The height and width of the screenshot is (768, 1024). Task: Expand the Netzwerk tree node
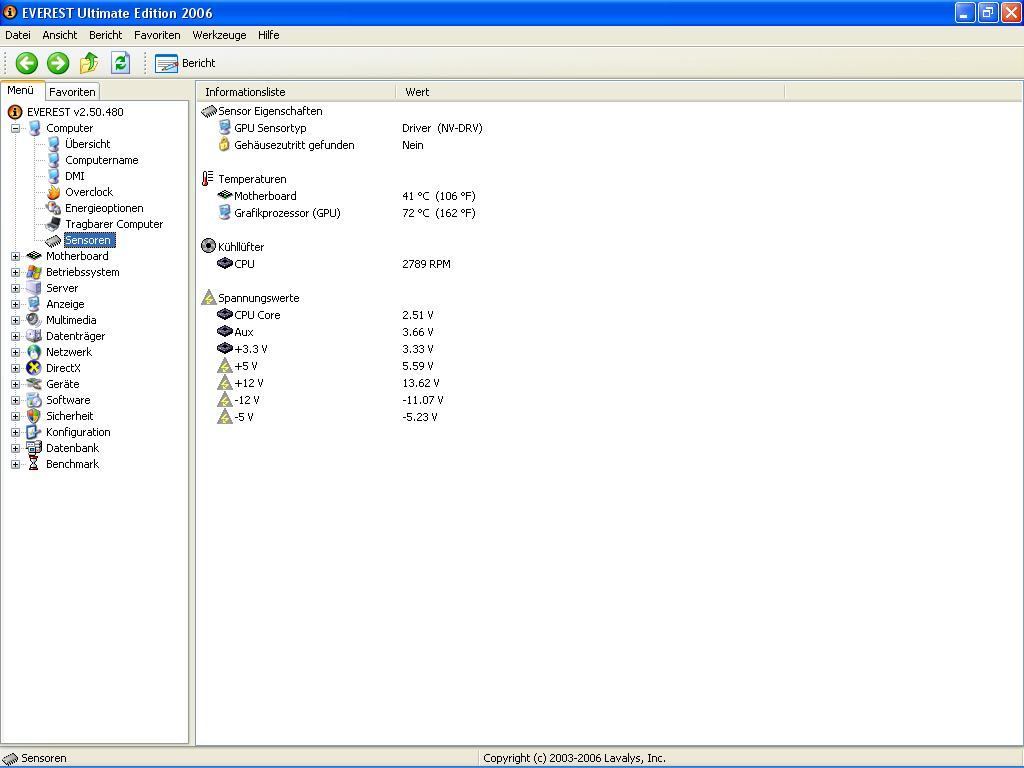point(15,352)
